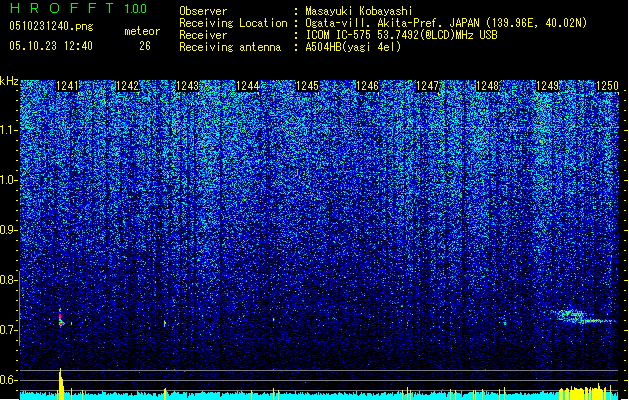Click receiver value ICOM IC-575 53.7492 MHz USB
This screenshot has width=629, height=400.
pyautogui.click(x=402, y=35)
